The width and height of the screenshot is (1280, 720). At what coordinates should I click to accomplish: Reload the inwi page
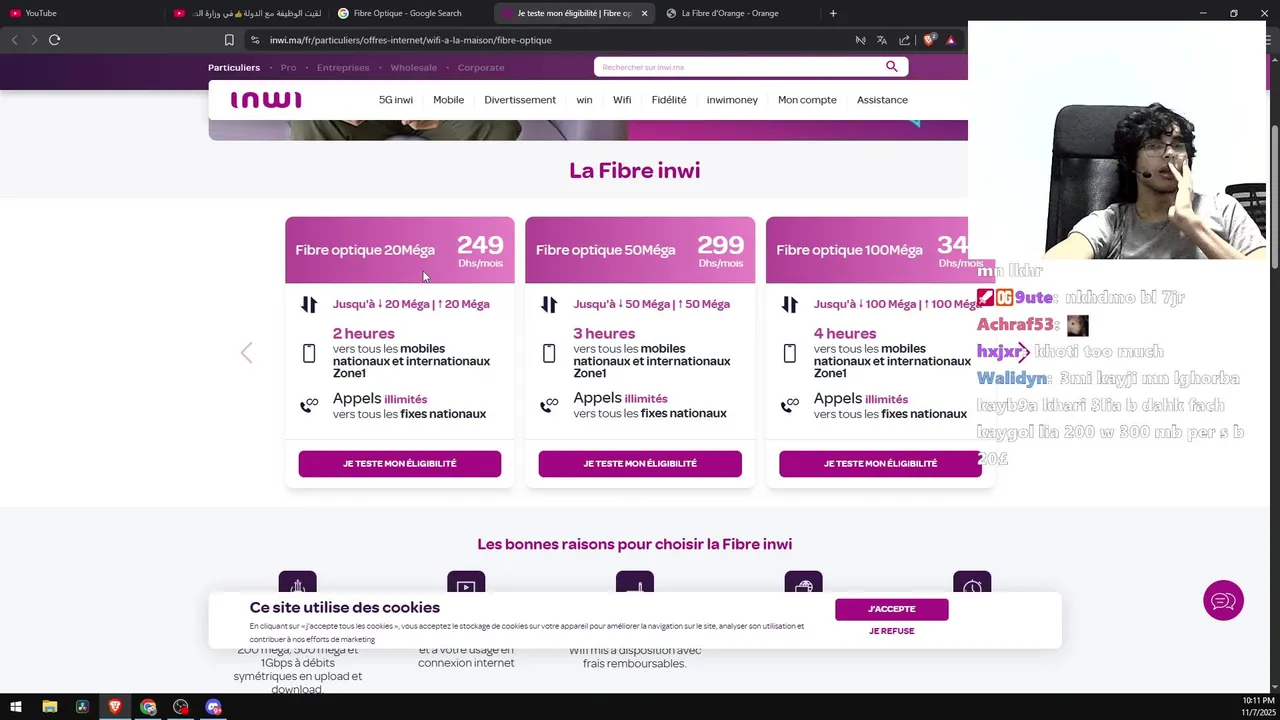click(55, 40)
